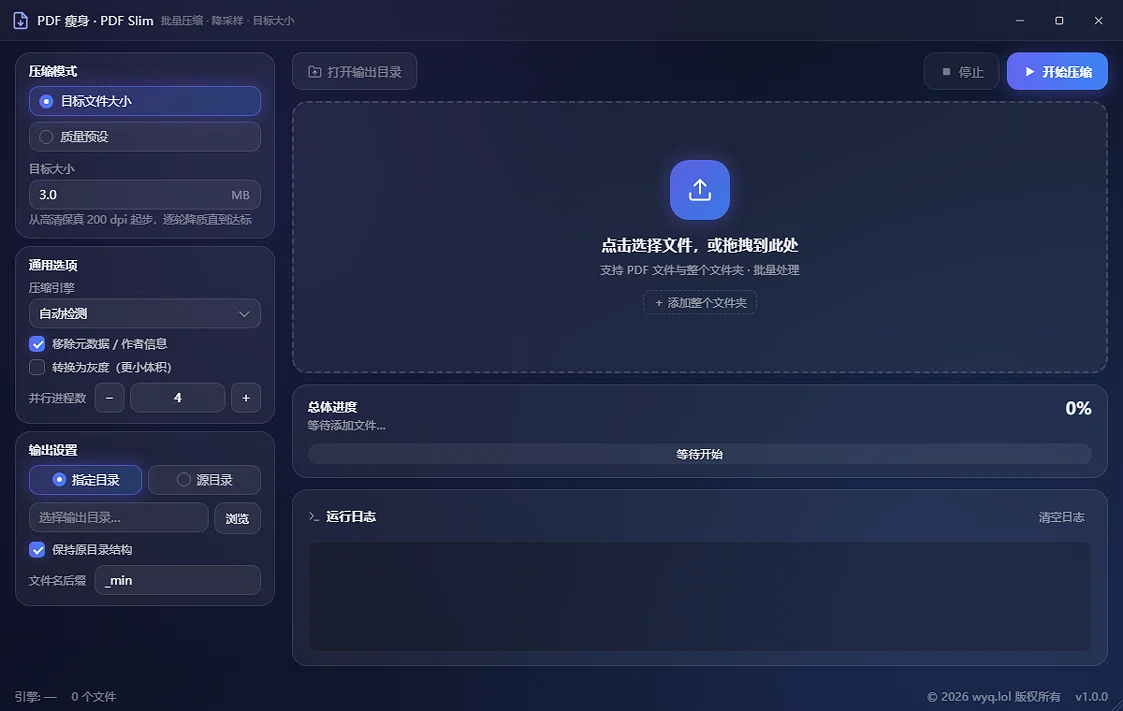The height and width of the screenshot is (711, 1123).
Task: Click the 0 个文件 status bar entry
Action: pos(93,697)
